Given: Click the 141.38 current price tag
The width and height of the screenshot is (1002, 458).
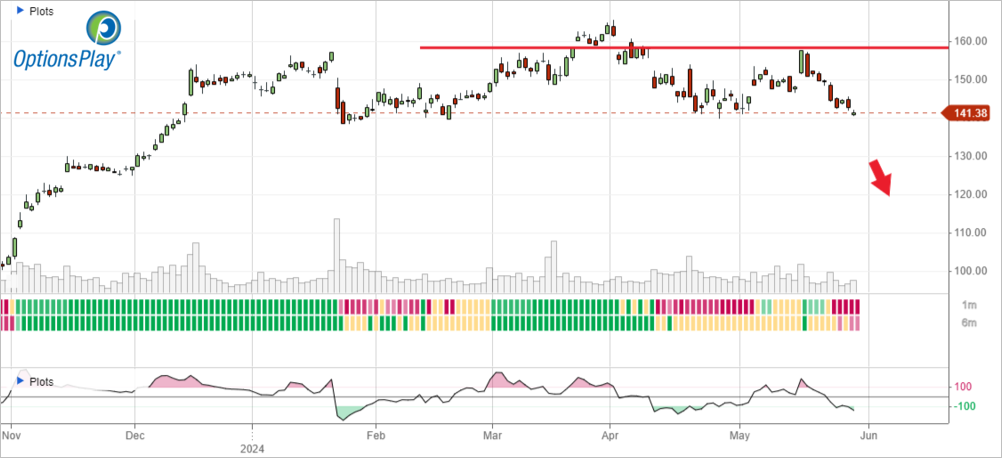Looking at the screenshot, I should (x=968, y=113).
